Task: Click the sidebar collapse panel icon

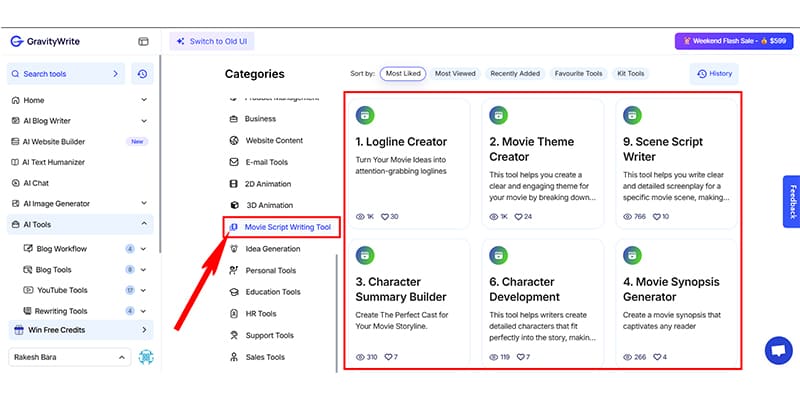Action: pos(143,42)
